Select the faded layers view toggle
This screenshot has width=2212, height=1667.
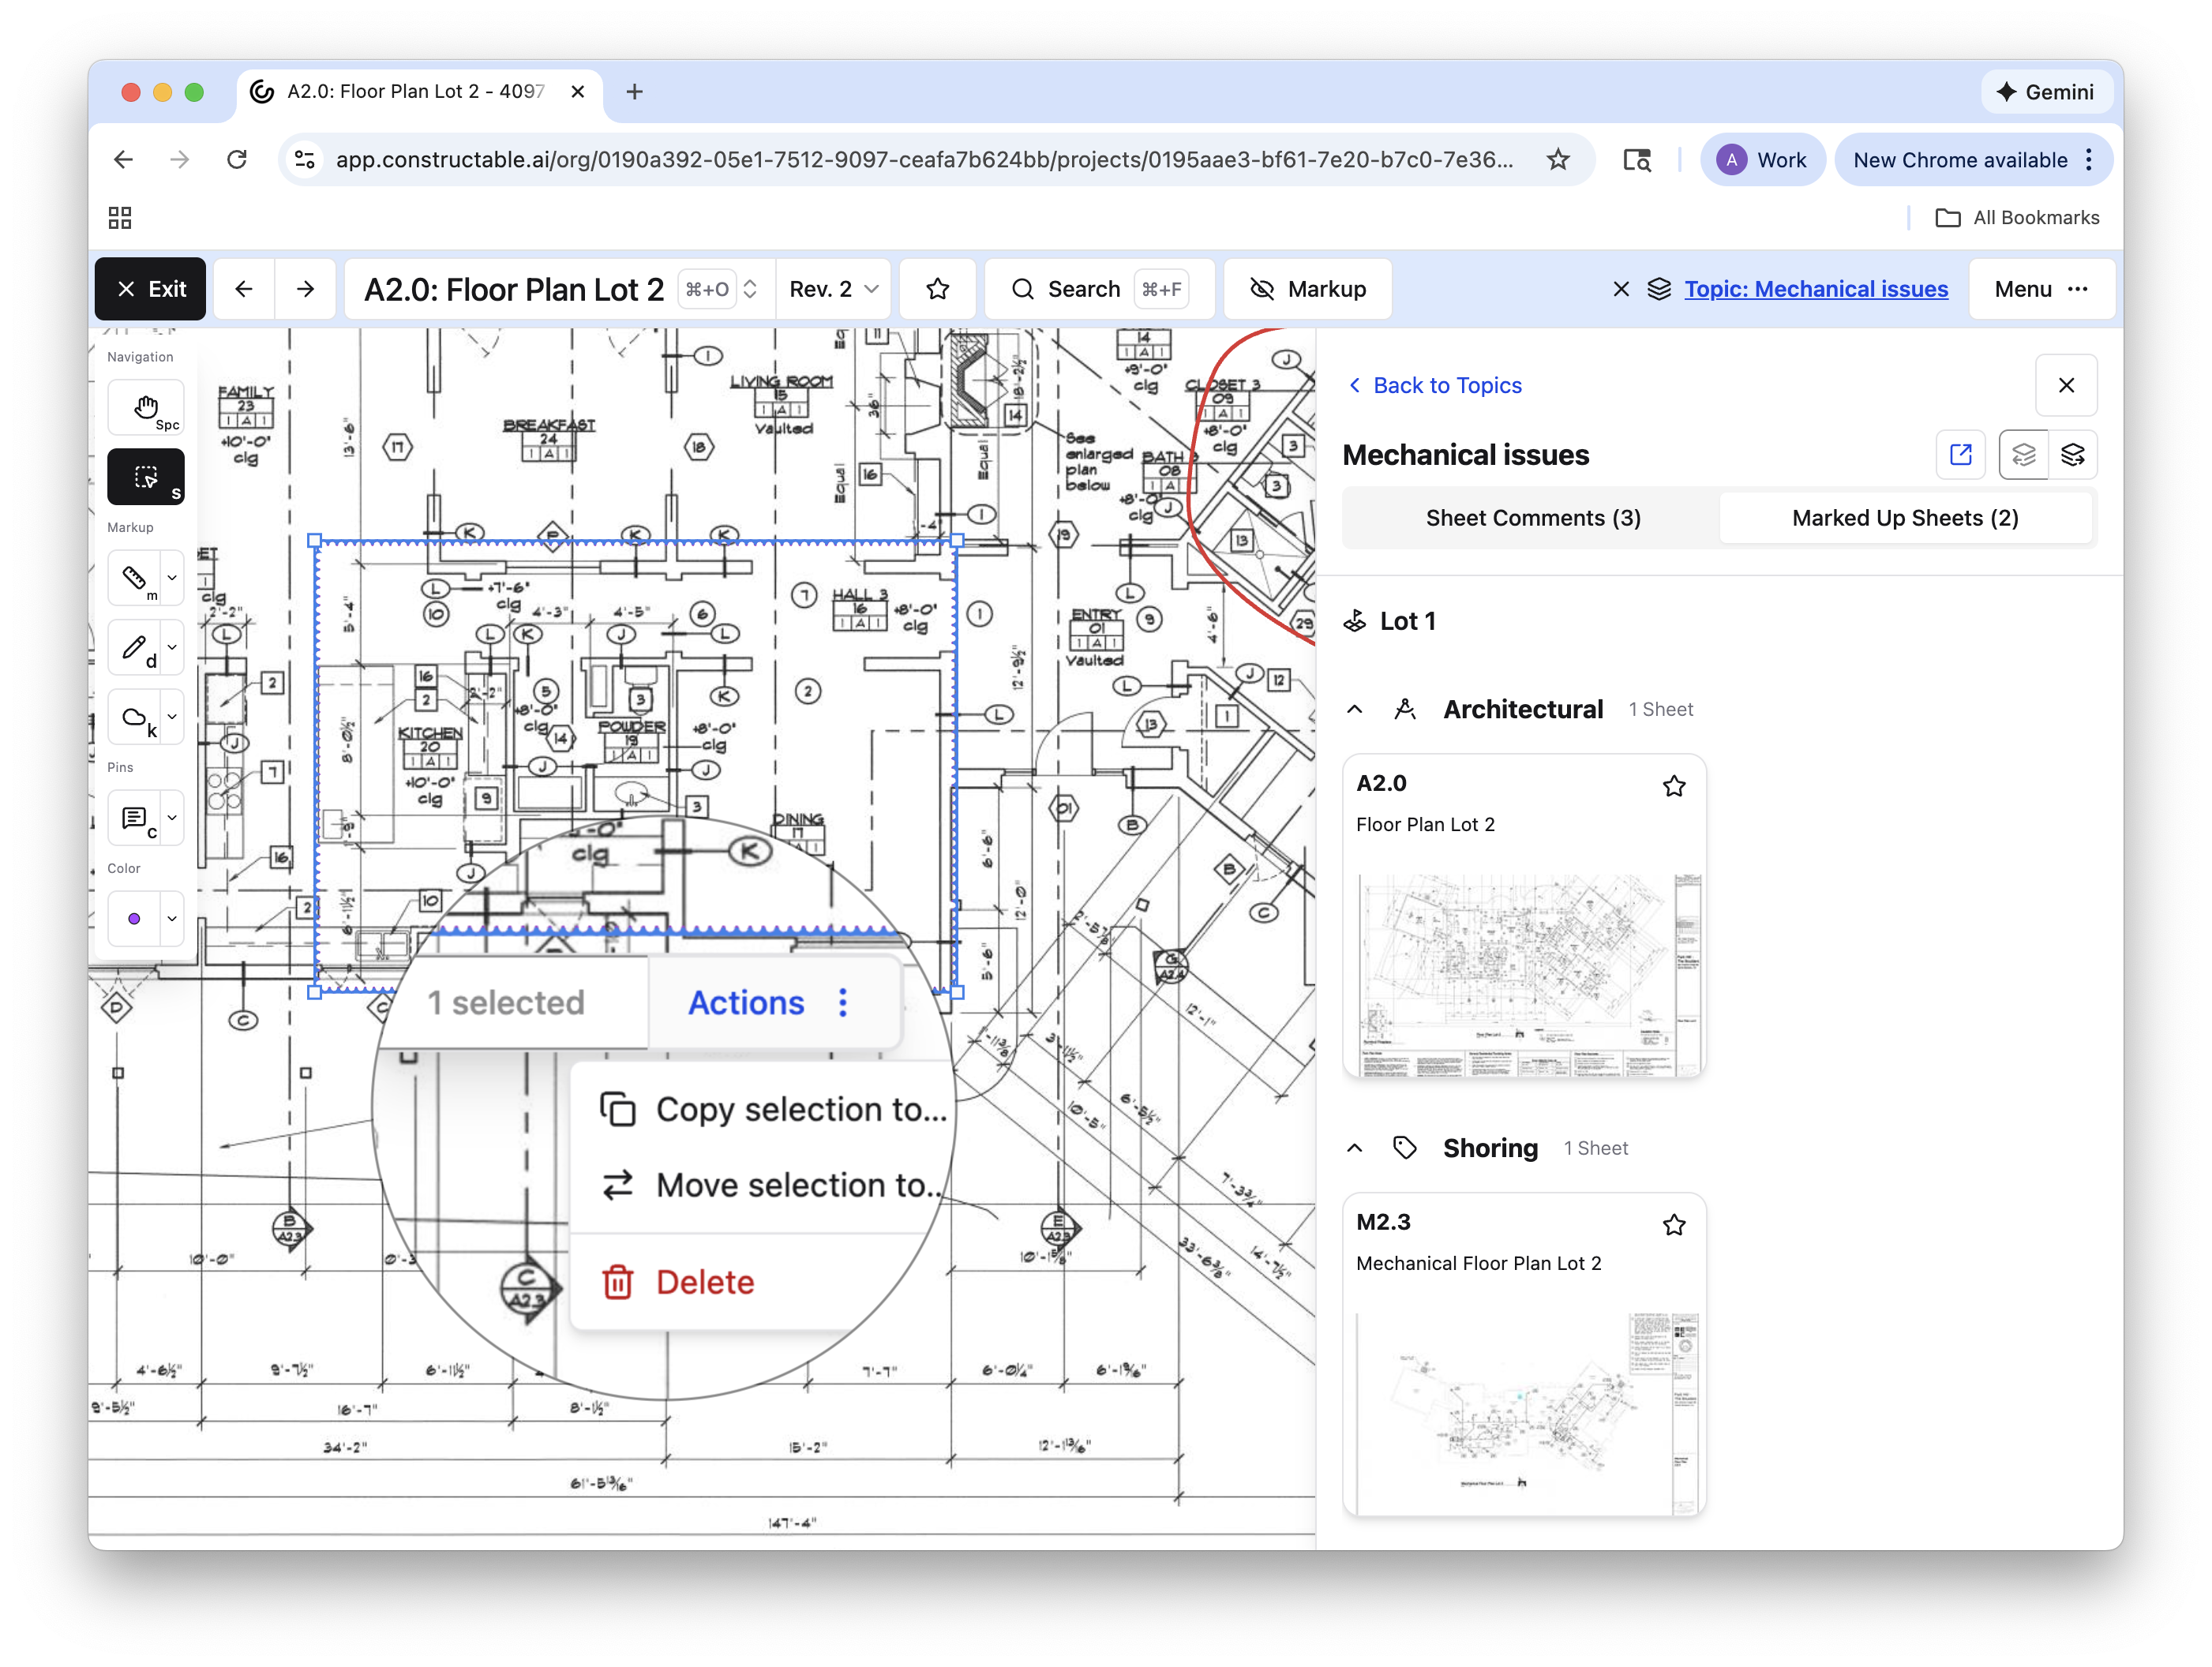tap(2023, 455)
